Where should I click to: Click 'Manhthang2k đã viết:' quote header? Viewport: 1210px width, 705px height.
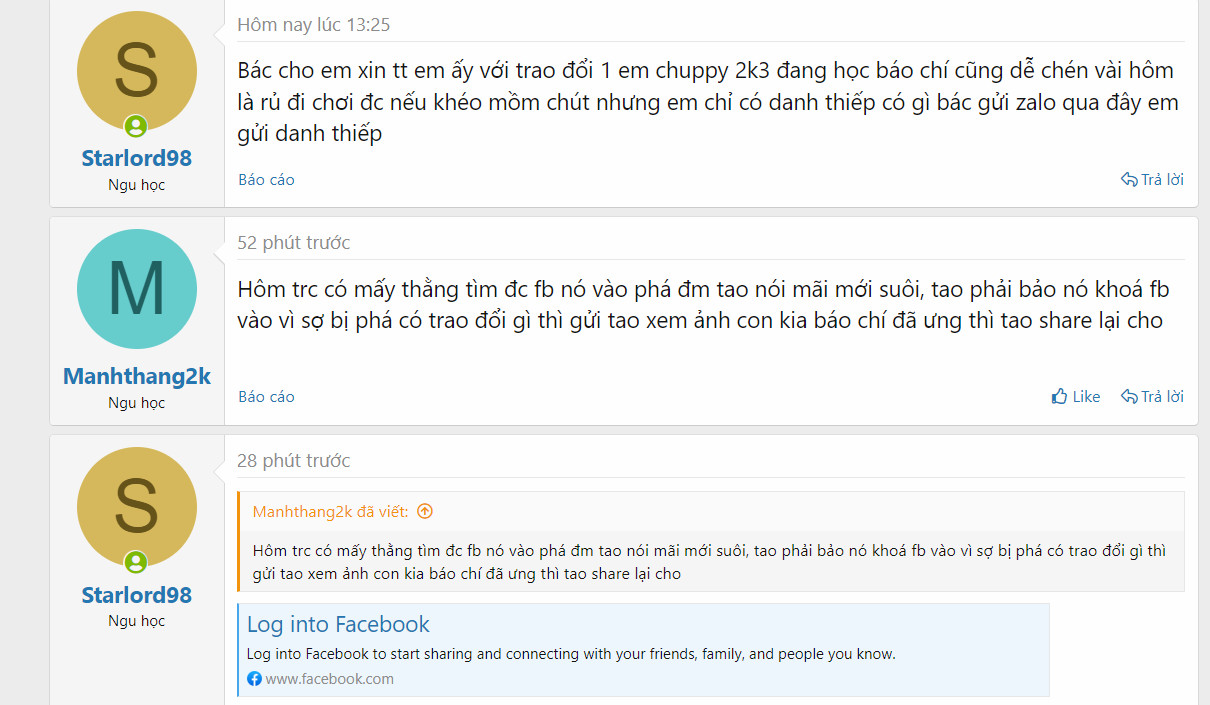[330, 511]
